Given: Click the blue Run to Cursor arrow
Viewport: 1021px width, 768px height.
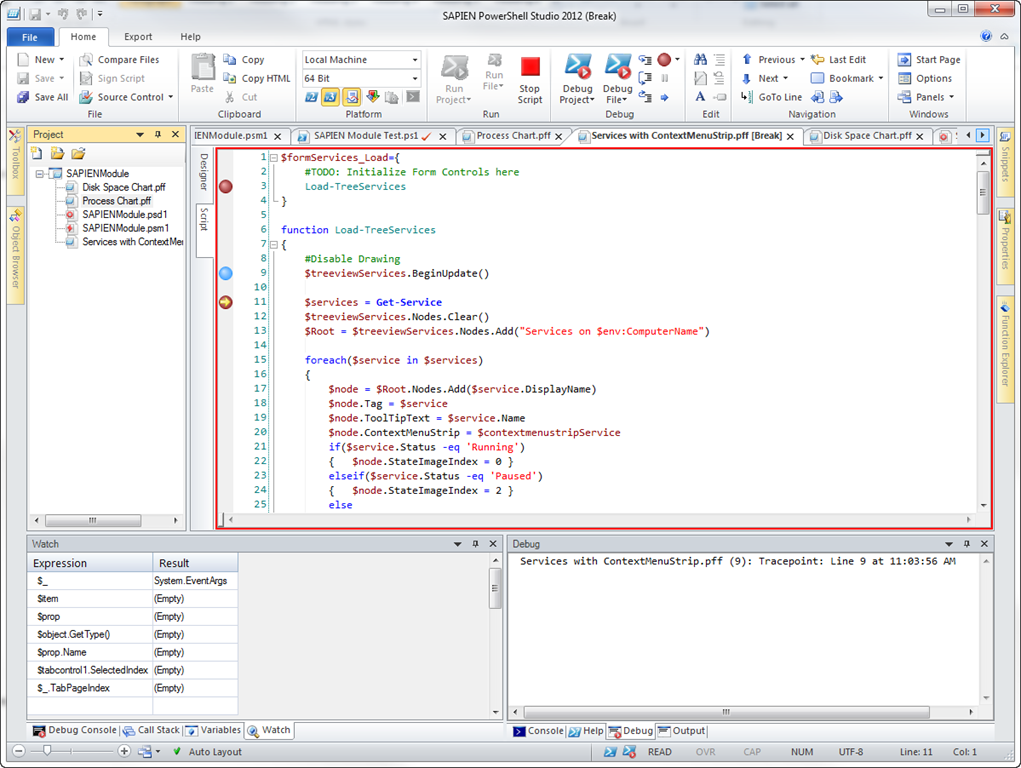Looking at the screenshot, I should click(664, 97).
